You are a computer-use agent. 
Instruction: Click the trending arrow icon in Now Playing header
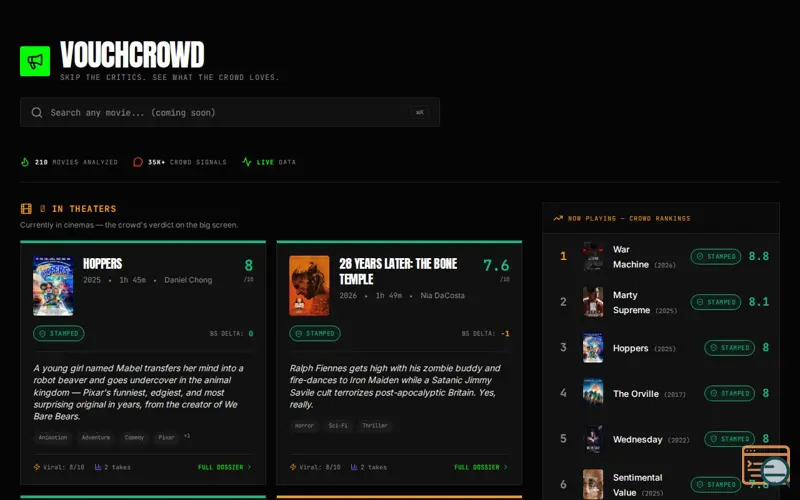tap(558, 218)
